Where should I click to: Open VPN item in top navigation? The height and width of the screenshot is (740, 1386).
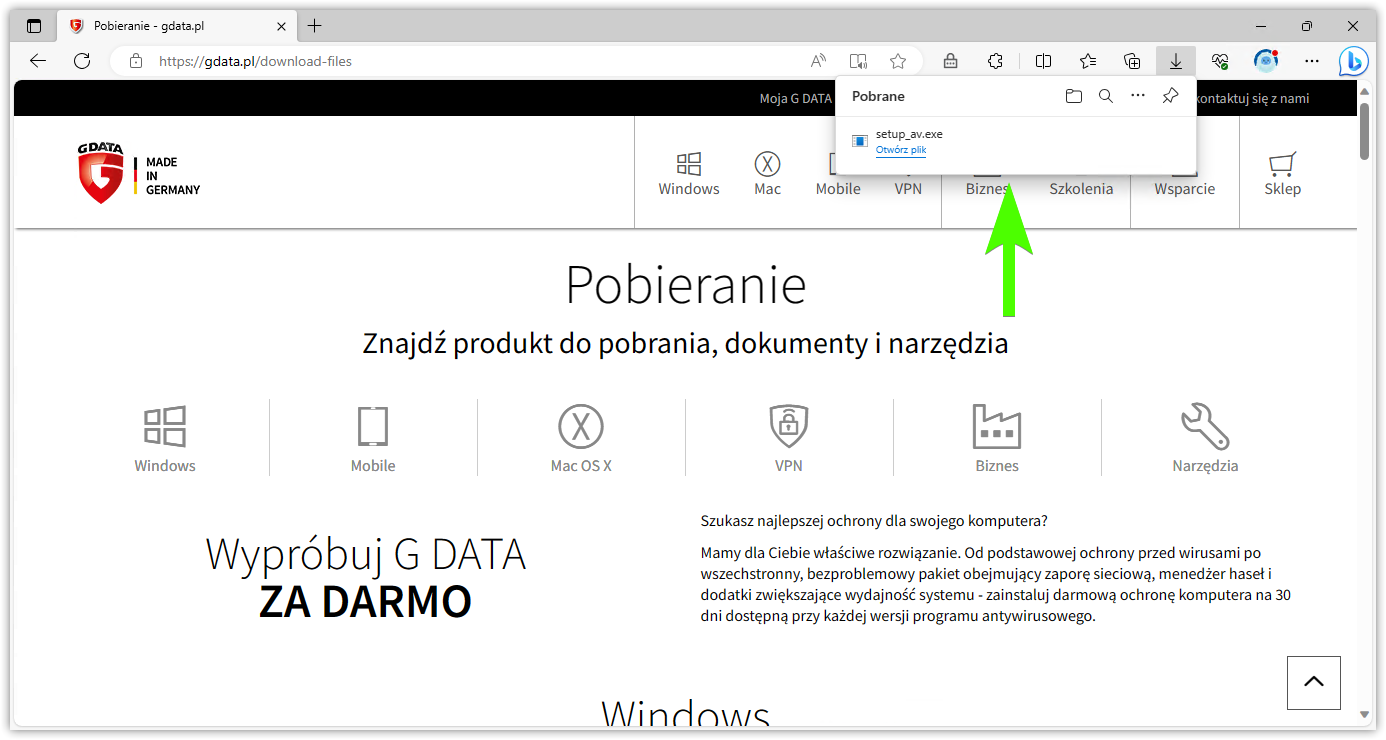click(x=908, y=189)
